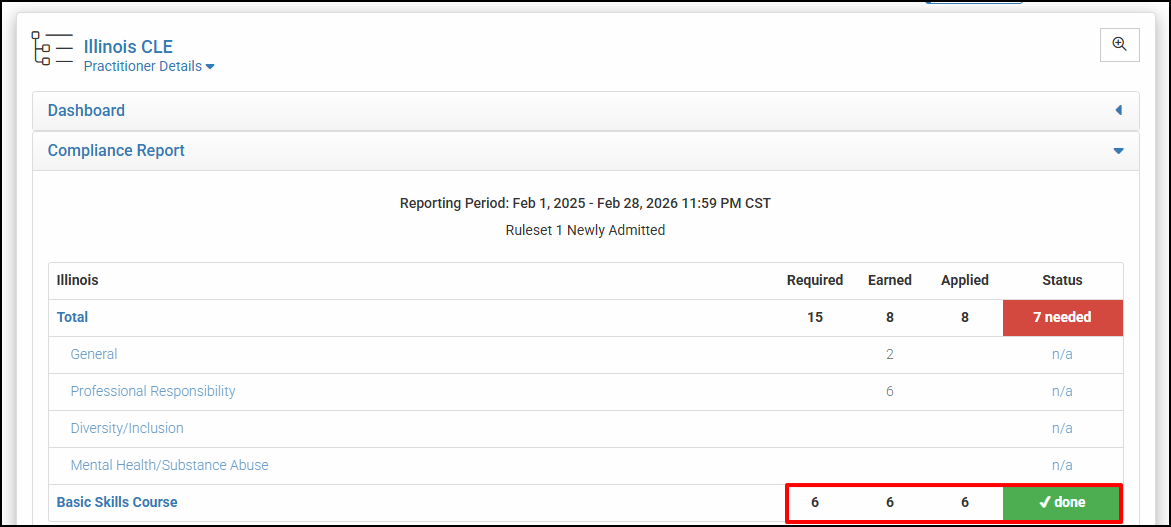Viewport: 1171px width, 527px height.
Task: Click the green done status badge
Action: click(x=1062, y=503)
